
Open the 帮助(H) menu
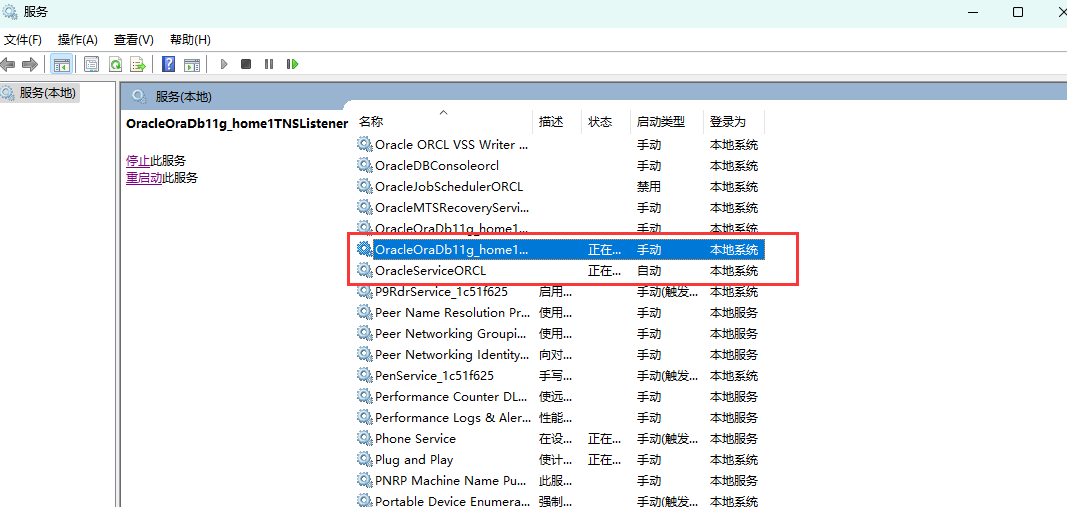coord(190,39)
